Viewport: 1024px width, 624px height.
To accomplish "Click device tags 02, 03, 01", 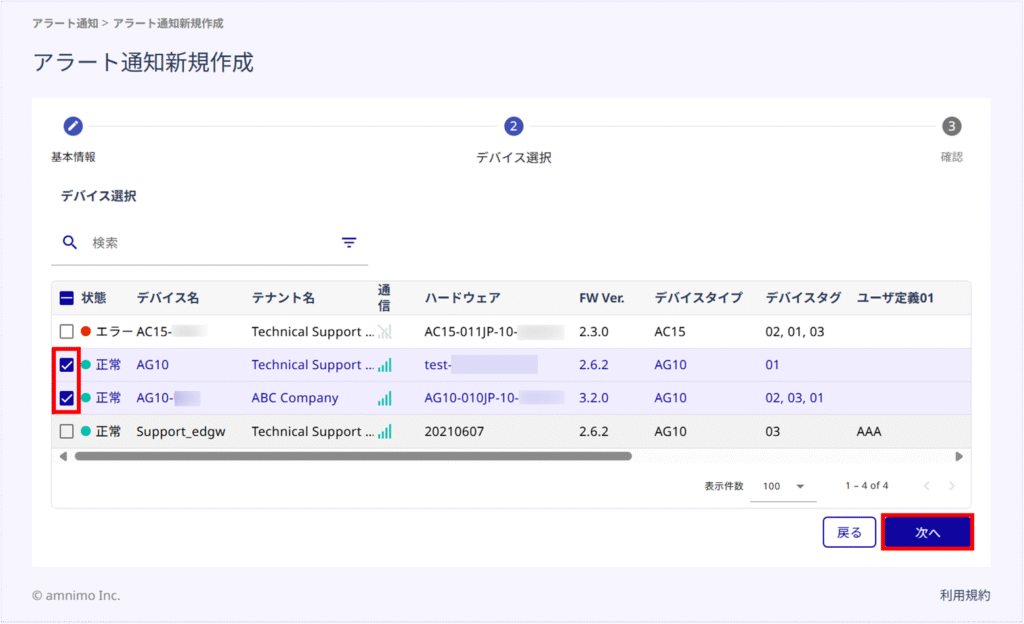I will (795, 398).
